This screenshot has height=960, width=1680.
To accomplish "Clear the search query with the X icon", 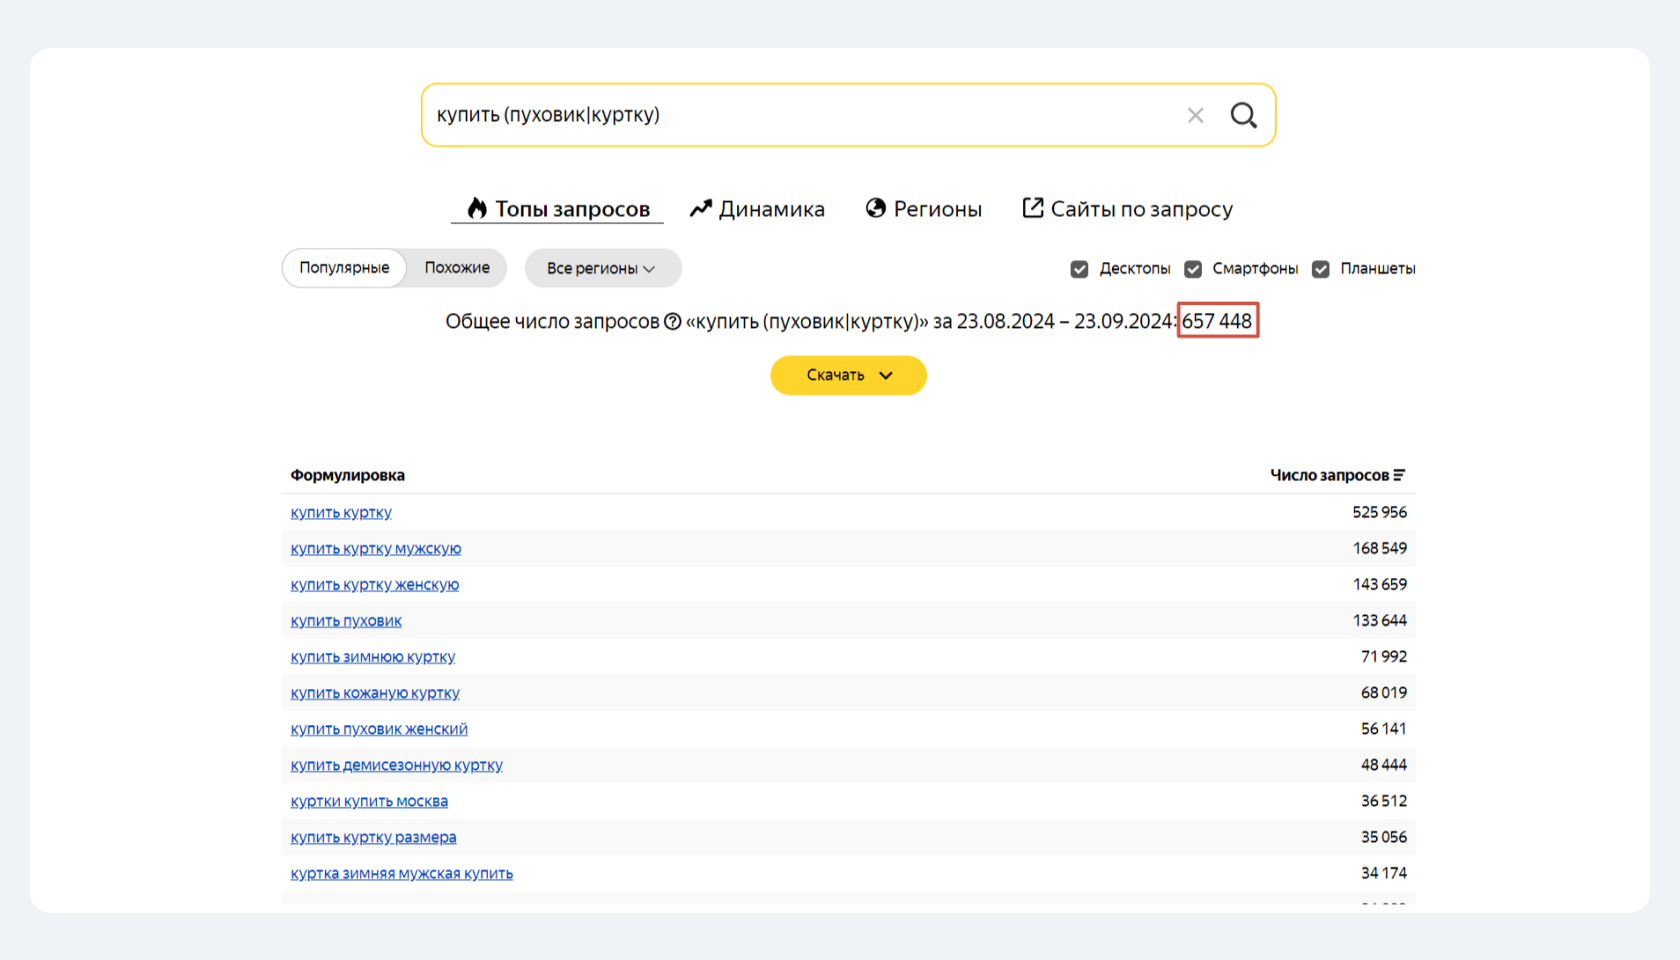I will click(x=1195, y=115).
